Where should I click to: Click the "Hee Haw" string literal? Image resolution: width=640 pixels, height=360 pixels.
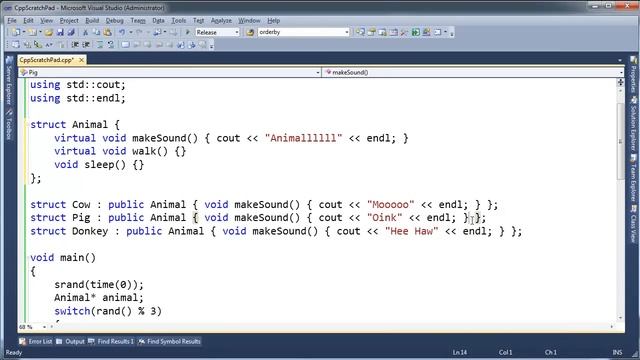[411, 231]
